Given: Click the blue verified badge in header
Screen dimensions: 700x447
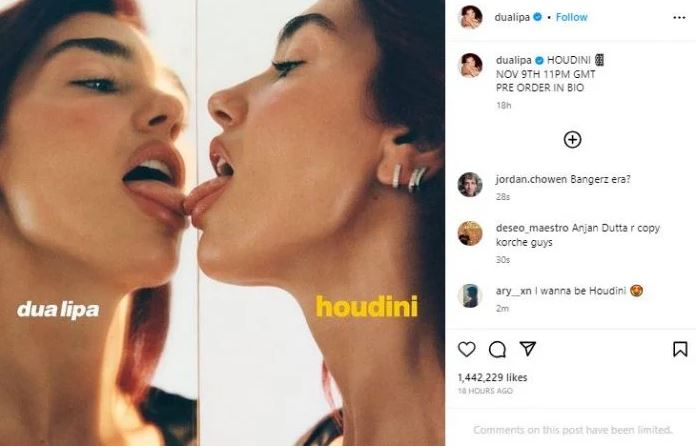Looking at the screenshot, I should [x=538, y=17].
